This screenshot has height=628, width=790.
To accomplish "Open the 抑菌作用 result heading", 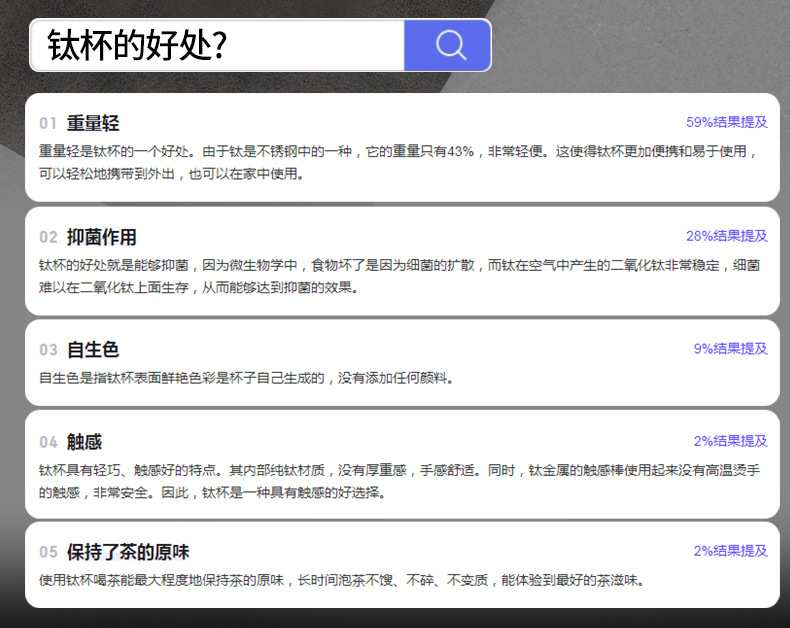I will (102, 237).
